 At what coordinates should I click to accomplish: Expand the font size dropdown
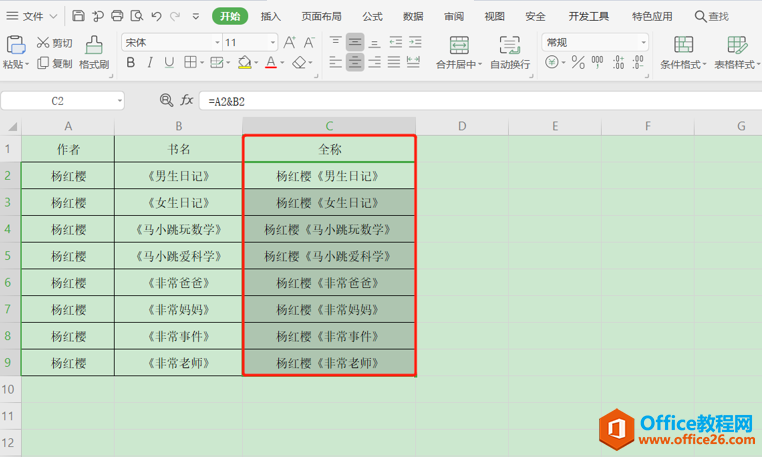(x=273, y=43)
